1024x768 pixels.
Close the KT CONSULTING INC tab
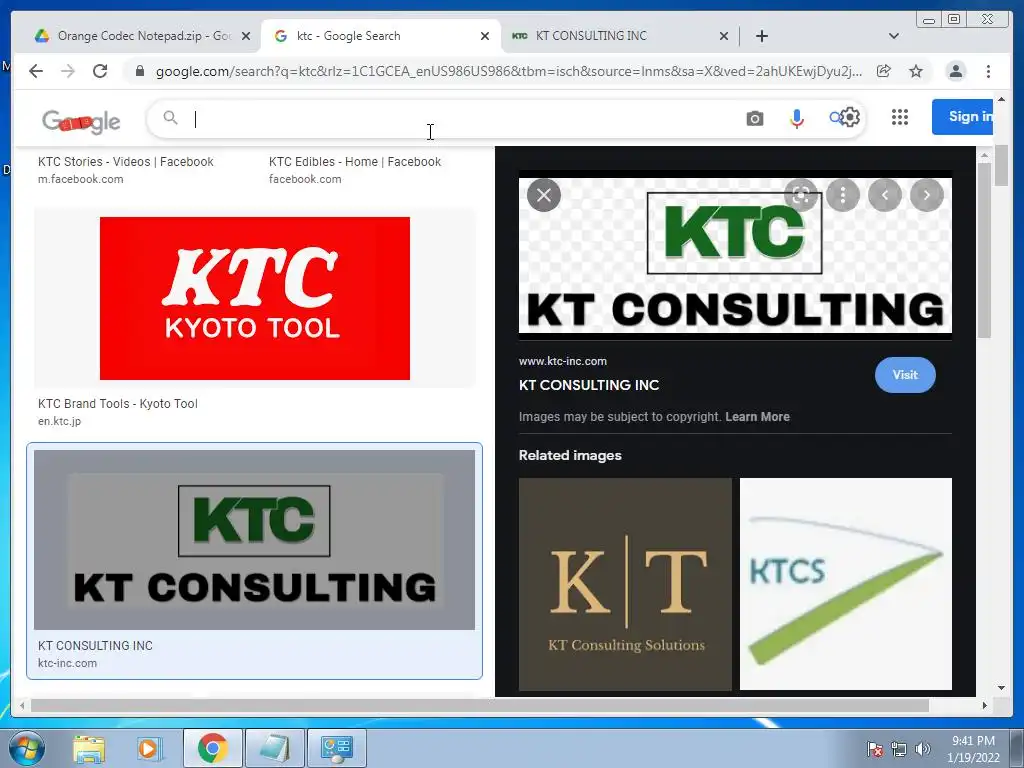[x=724, y=36]
